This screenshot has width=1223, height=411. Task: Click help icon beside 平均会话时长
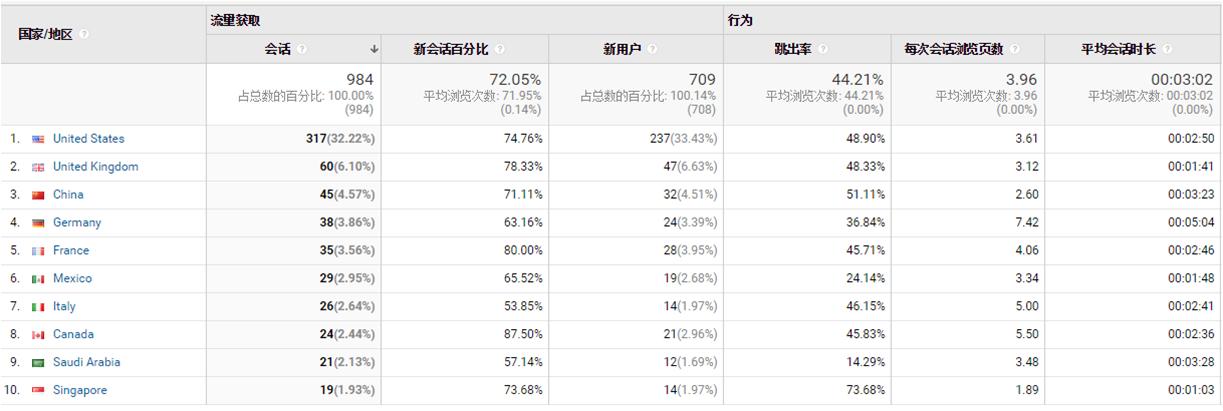[1166, 49]
